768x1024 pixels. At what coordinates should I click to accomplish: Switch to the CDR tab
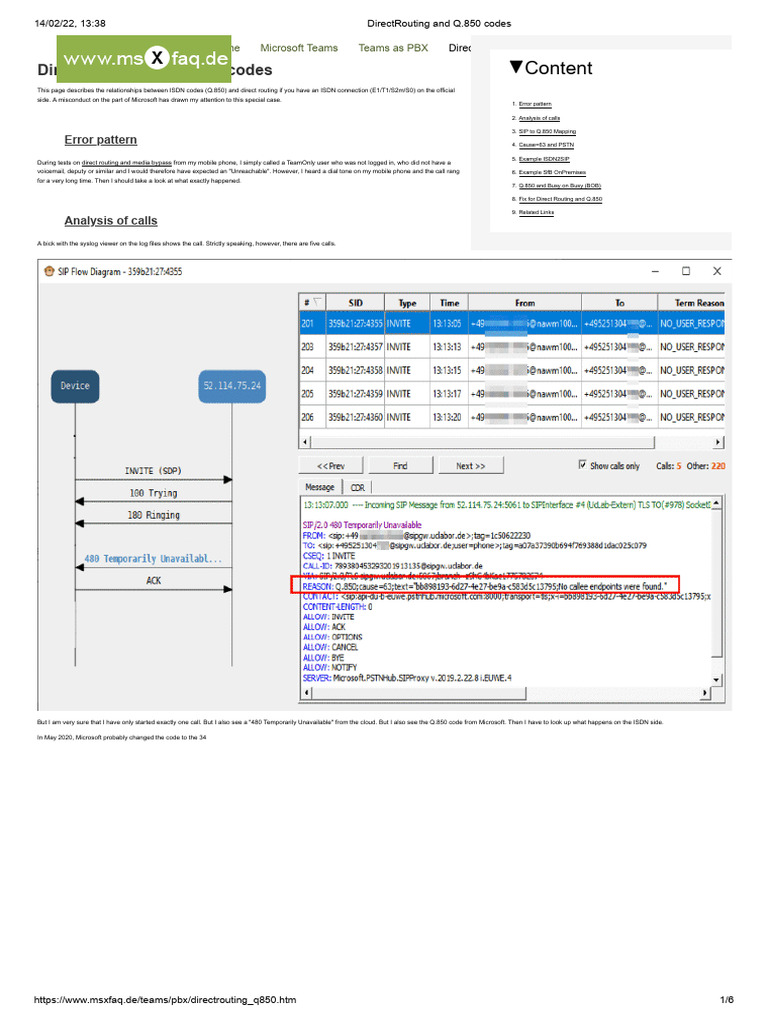(358, 487)
